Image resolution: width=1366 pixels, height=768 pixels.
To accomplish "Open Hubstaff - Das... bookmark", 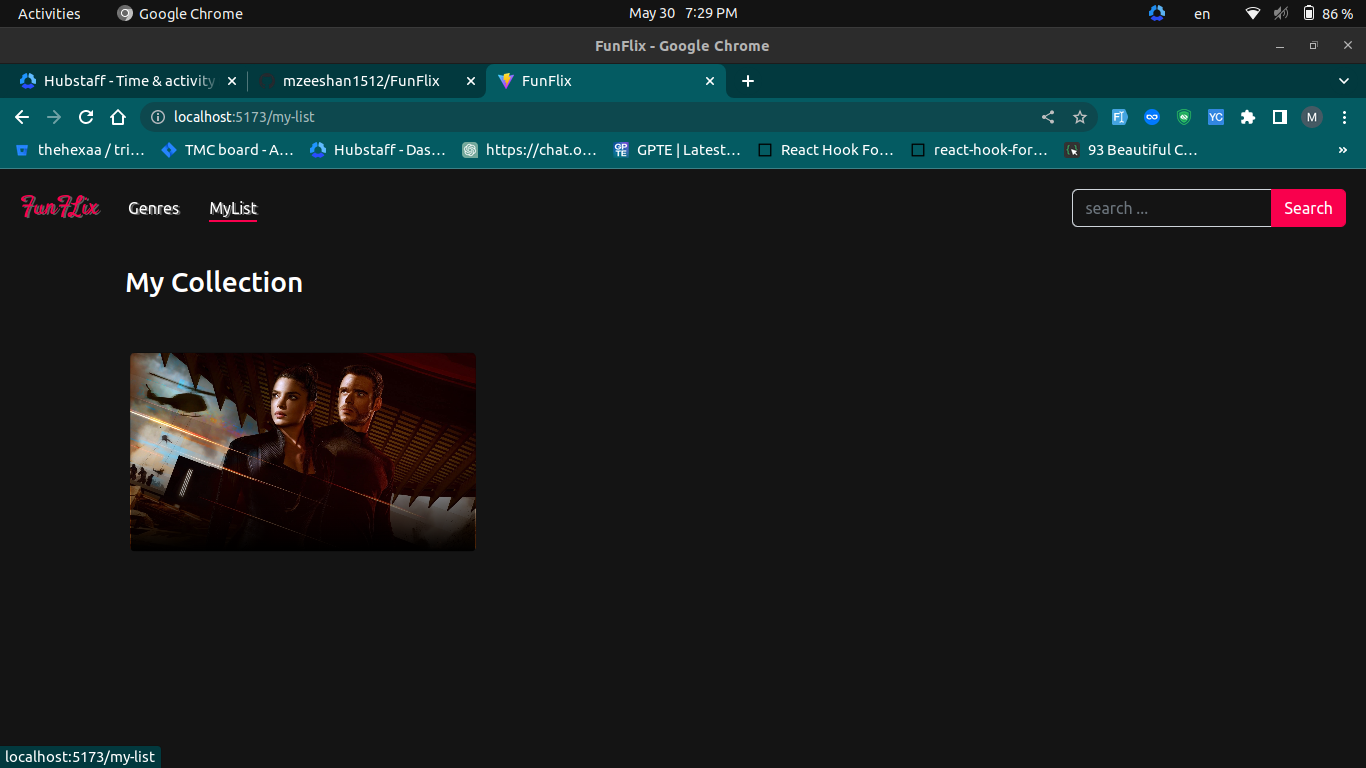I will 378,150.
